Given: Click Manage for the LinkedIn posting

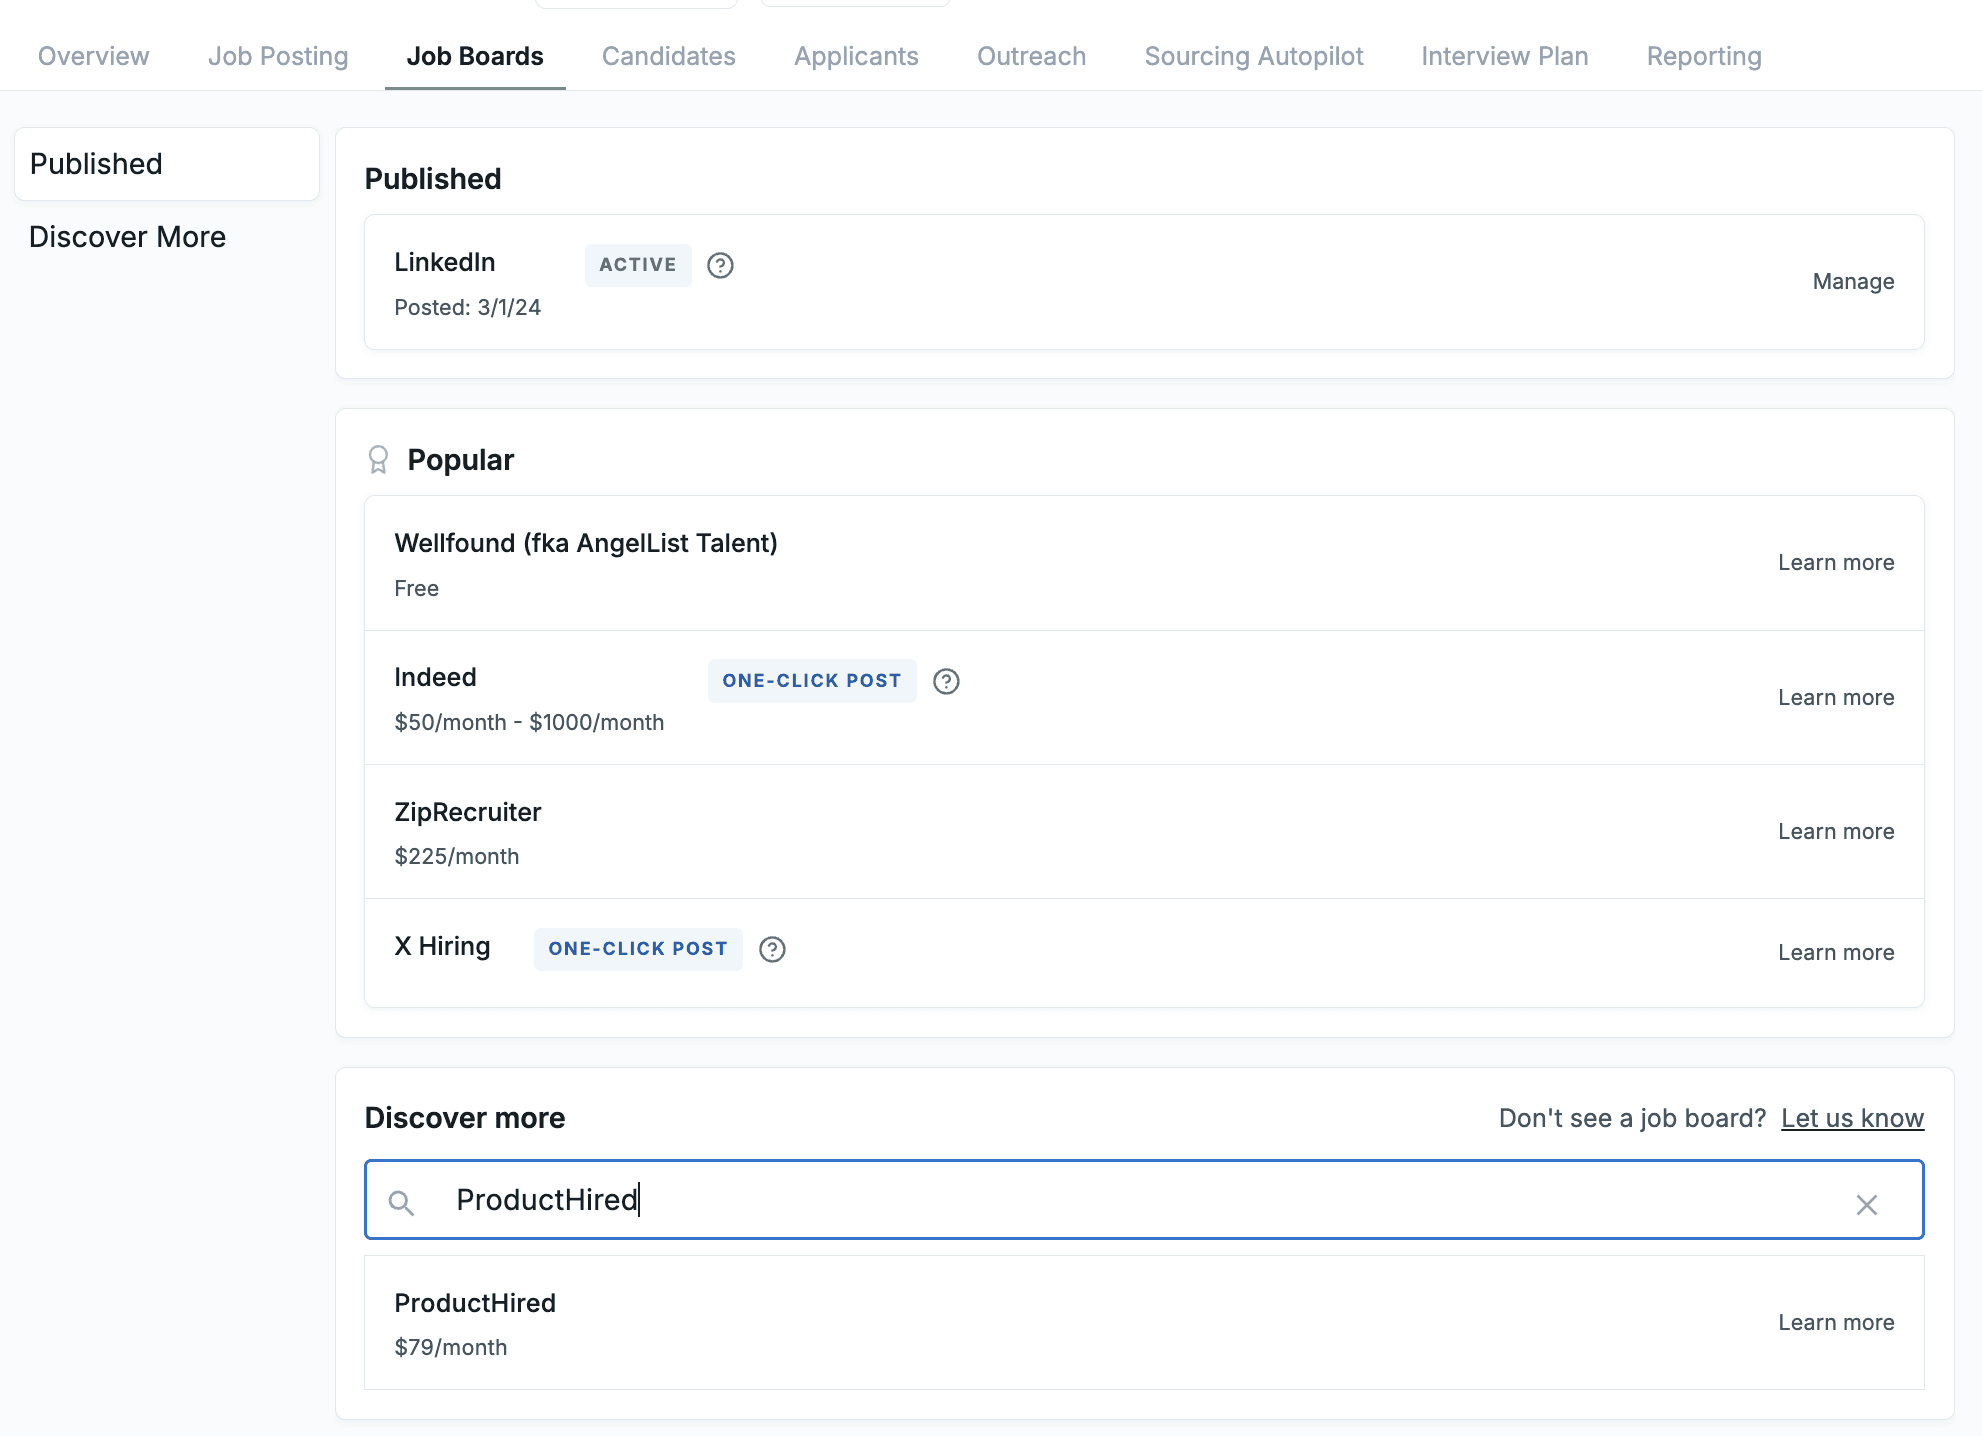Looking at the screenshot, I should tap(1852, 282).
